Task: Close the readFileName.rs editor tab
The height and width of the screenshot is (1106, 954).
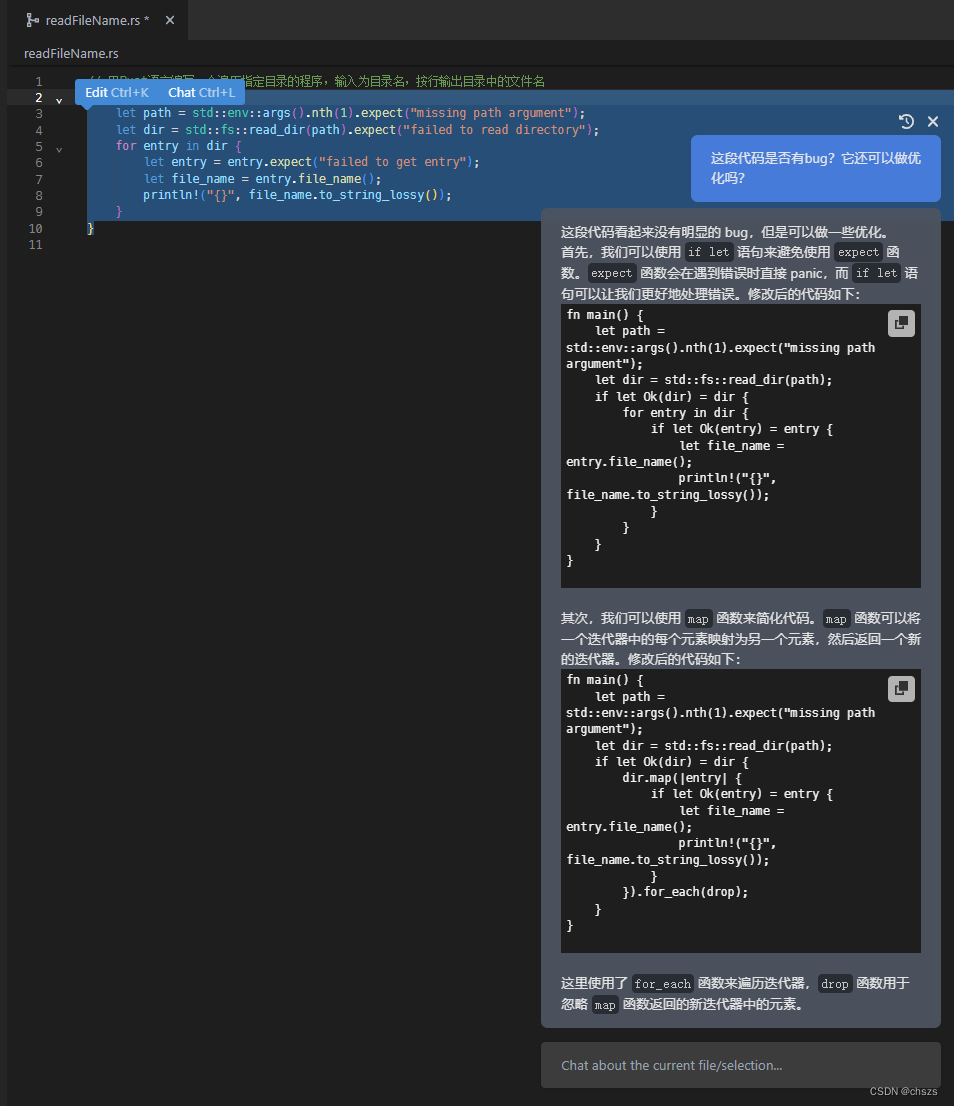Action: click(x=169, y=20)
